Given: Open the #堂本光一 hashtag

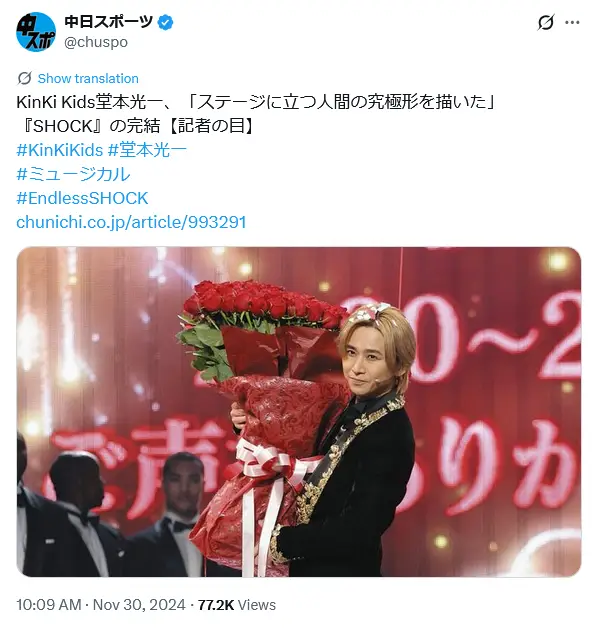Looking at the screenshot, I should point(147,150).
